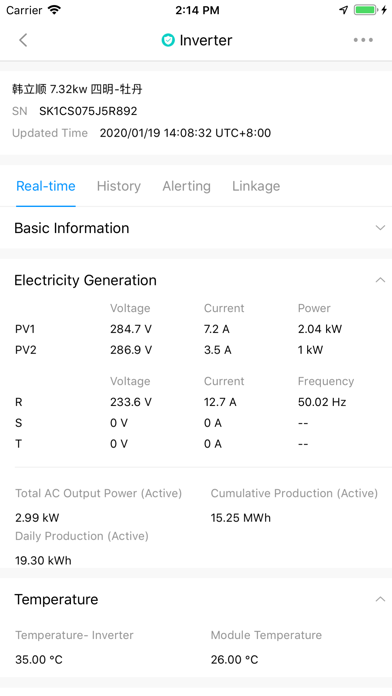The height and width of the screenshot is (696, 392).
Task: Select the Real-time tab
Action: tap(46, 186)
